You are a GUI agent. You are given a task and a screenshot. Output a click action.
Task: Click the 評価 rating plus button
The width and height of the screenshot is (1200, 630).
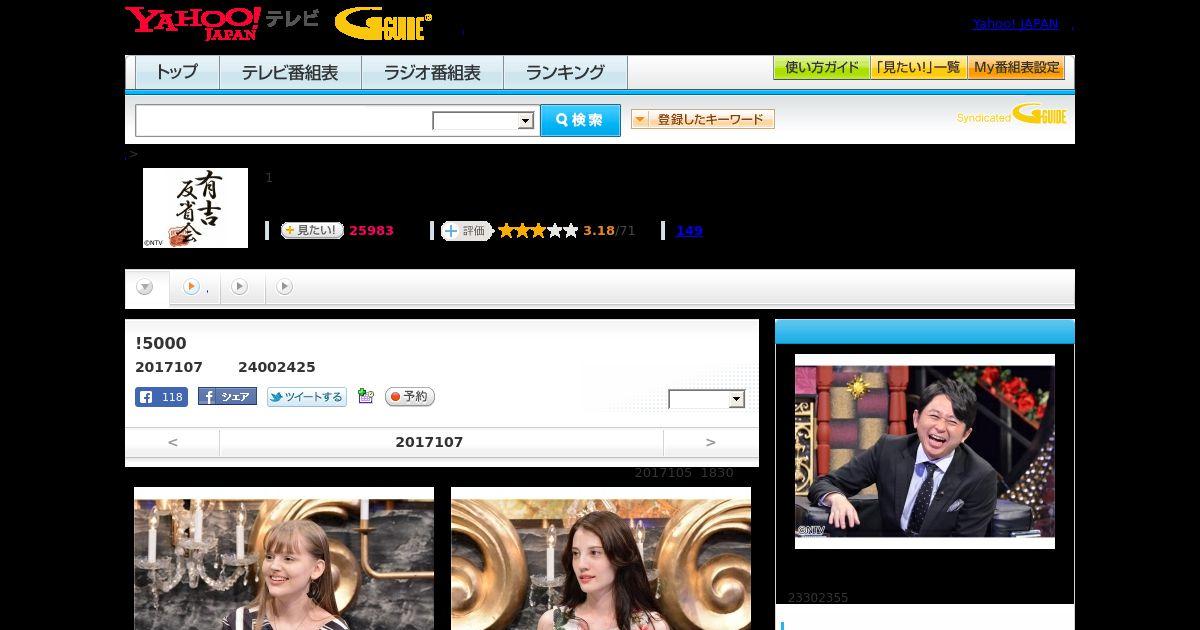click(x=467, y=231)
